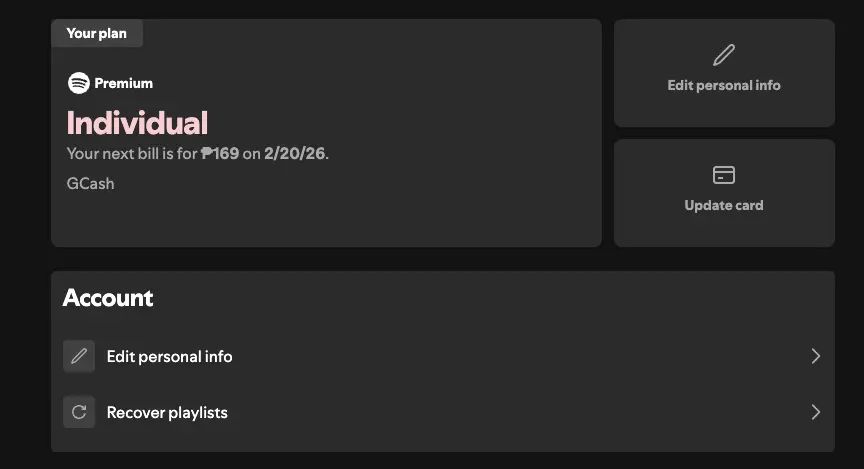This screenshot has height=469, width=864.
Task: Click the Premium label text
Action: click(x=123, y=83)
